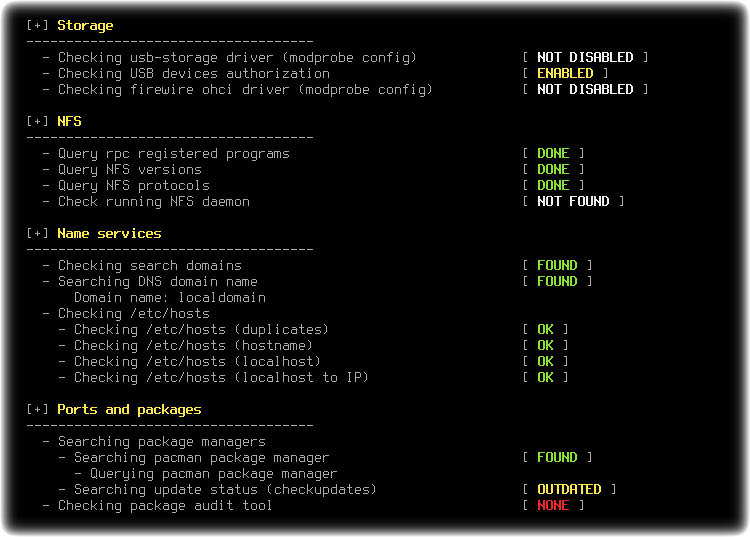Screen dimensions: 750x537
Task: Click OK status for localhost to IP
Action: [x=545, y=377]
